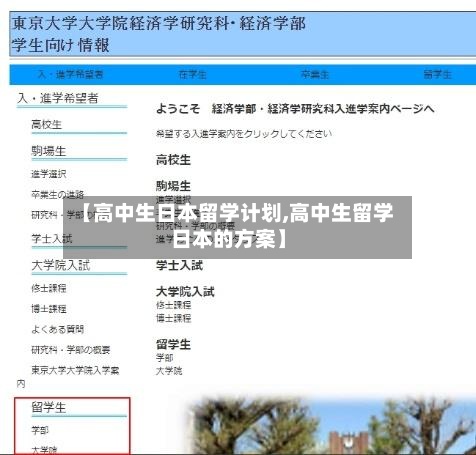Select 高校生 in the left sidebar
The image size is (476, 455).
point(47,125)
